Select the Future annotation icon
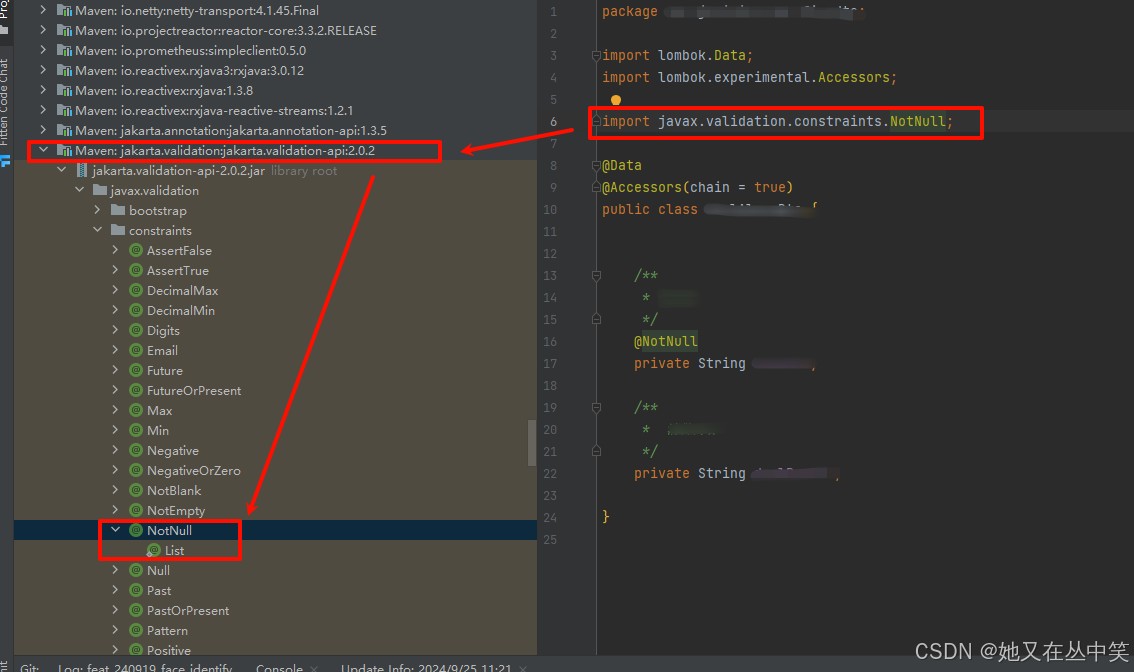 coord(135,370)
